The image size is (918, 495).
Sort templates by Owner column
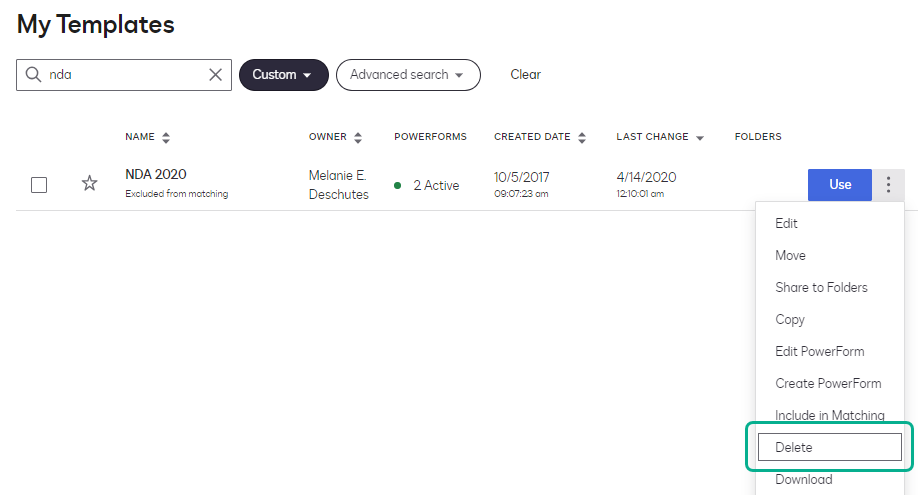click(x=335, y=137)
